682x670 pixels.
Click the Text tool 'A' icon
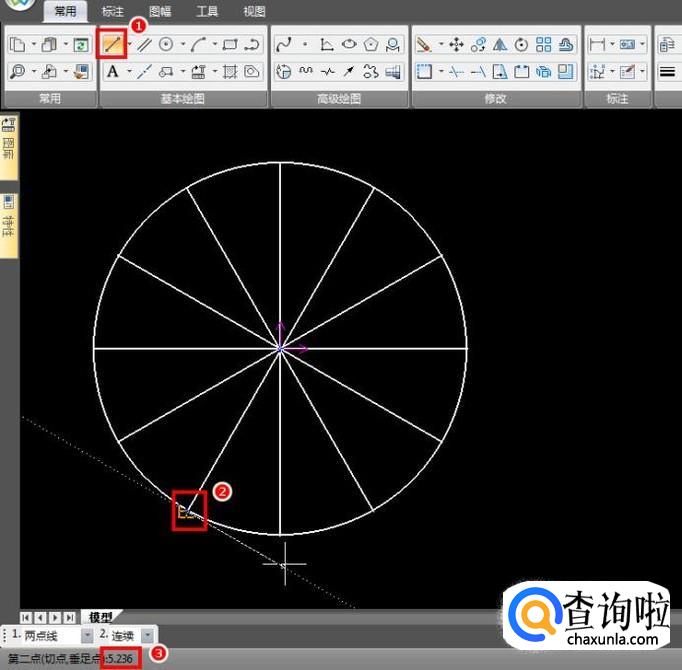[x=112, y=72]
